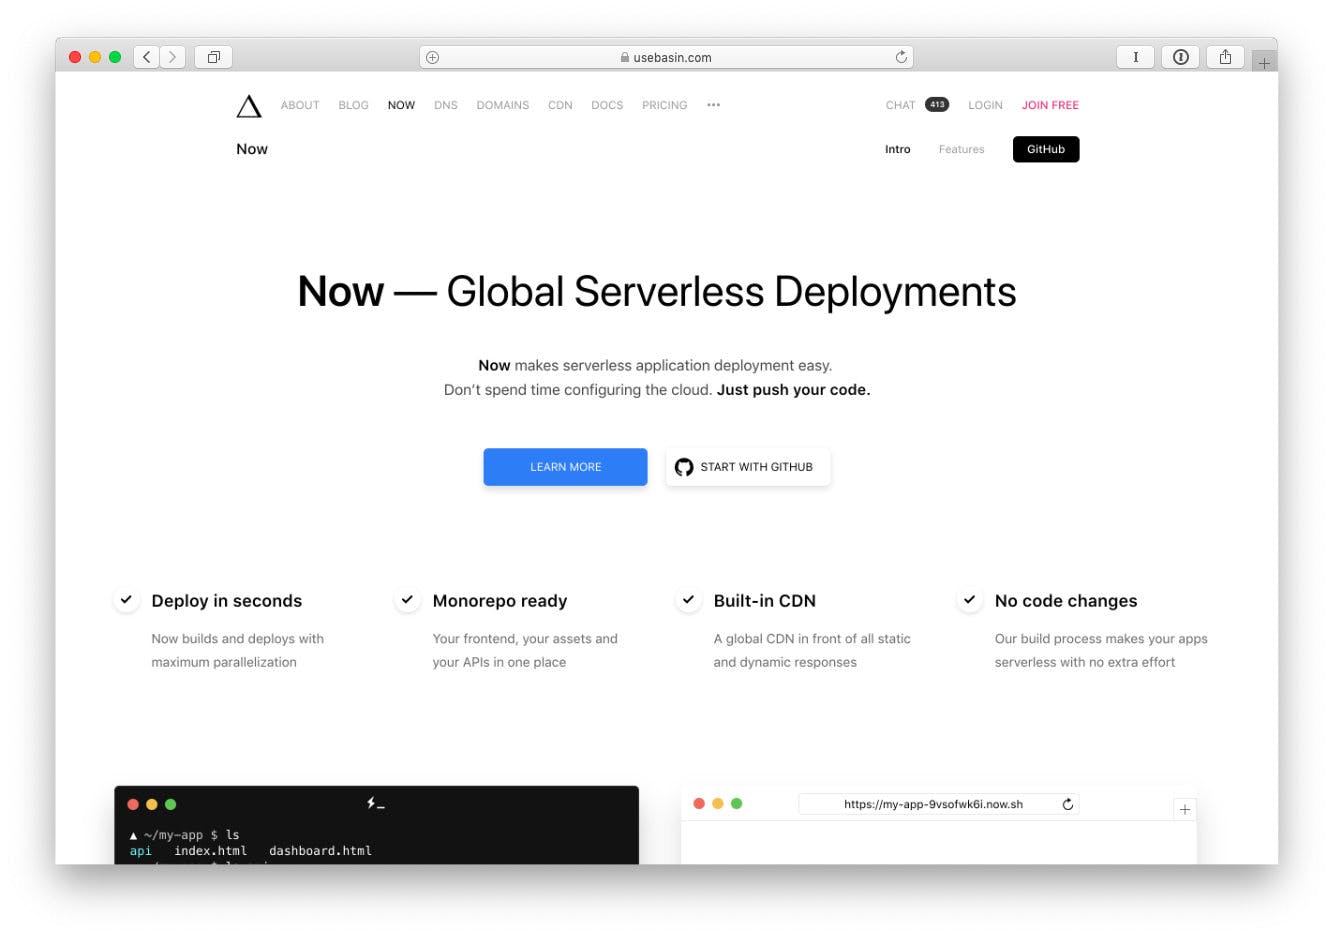Click the Safari address bar
Image resolution: width=1333 pixels, height=937 pixels.
(666, 57)
